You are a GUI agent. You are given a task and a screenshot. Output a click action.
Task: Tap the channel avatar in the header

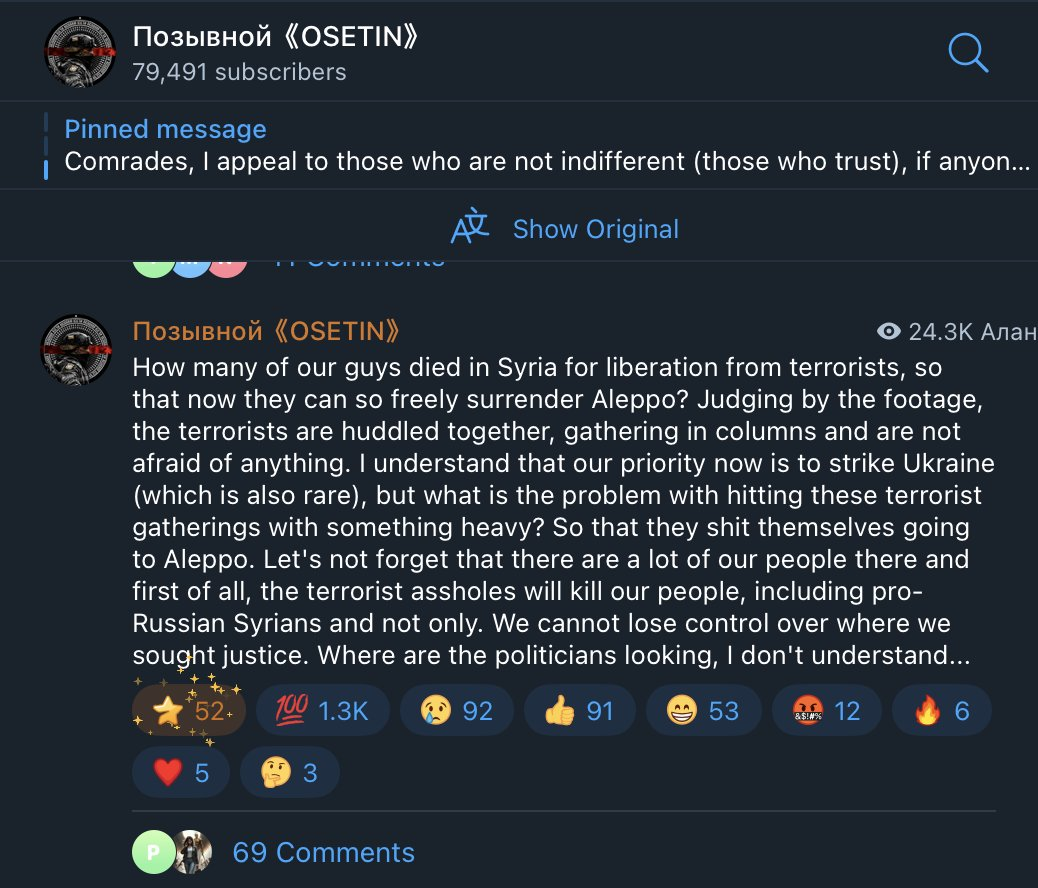click(79, 52)
